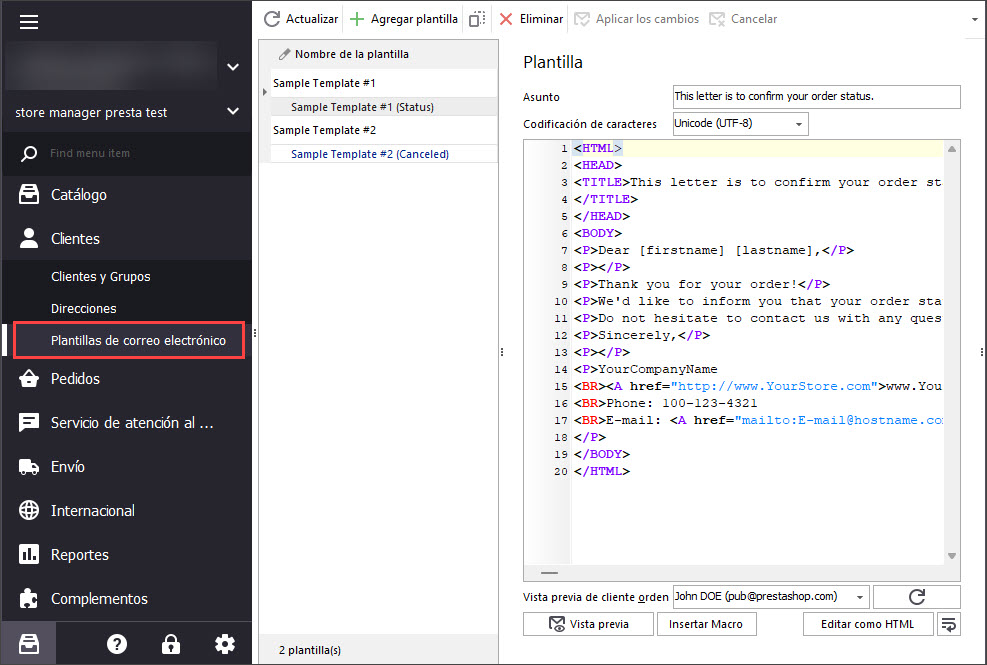Click the Pedidos basket icon
This screenshot has height=665, width=987.
29,378
